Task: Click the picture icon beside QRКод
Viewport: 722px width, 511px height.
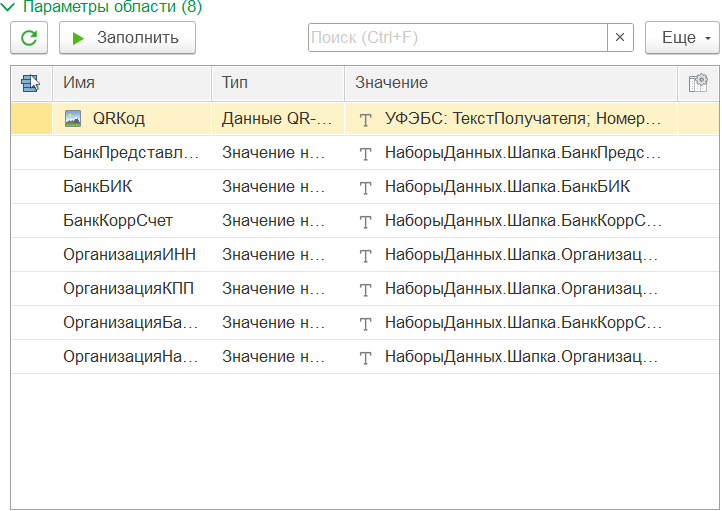Action: click(x=73, y=119)
